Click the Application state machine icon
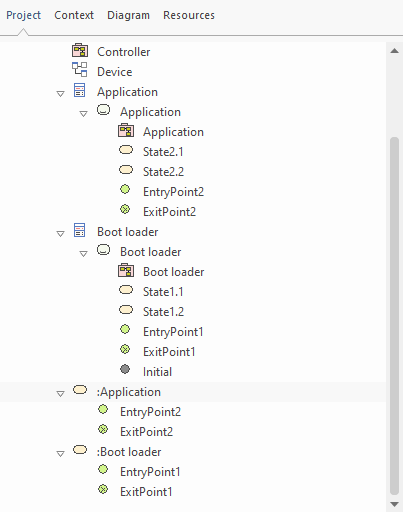Viewport: 403px width, 512px height. coord(103,110)
